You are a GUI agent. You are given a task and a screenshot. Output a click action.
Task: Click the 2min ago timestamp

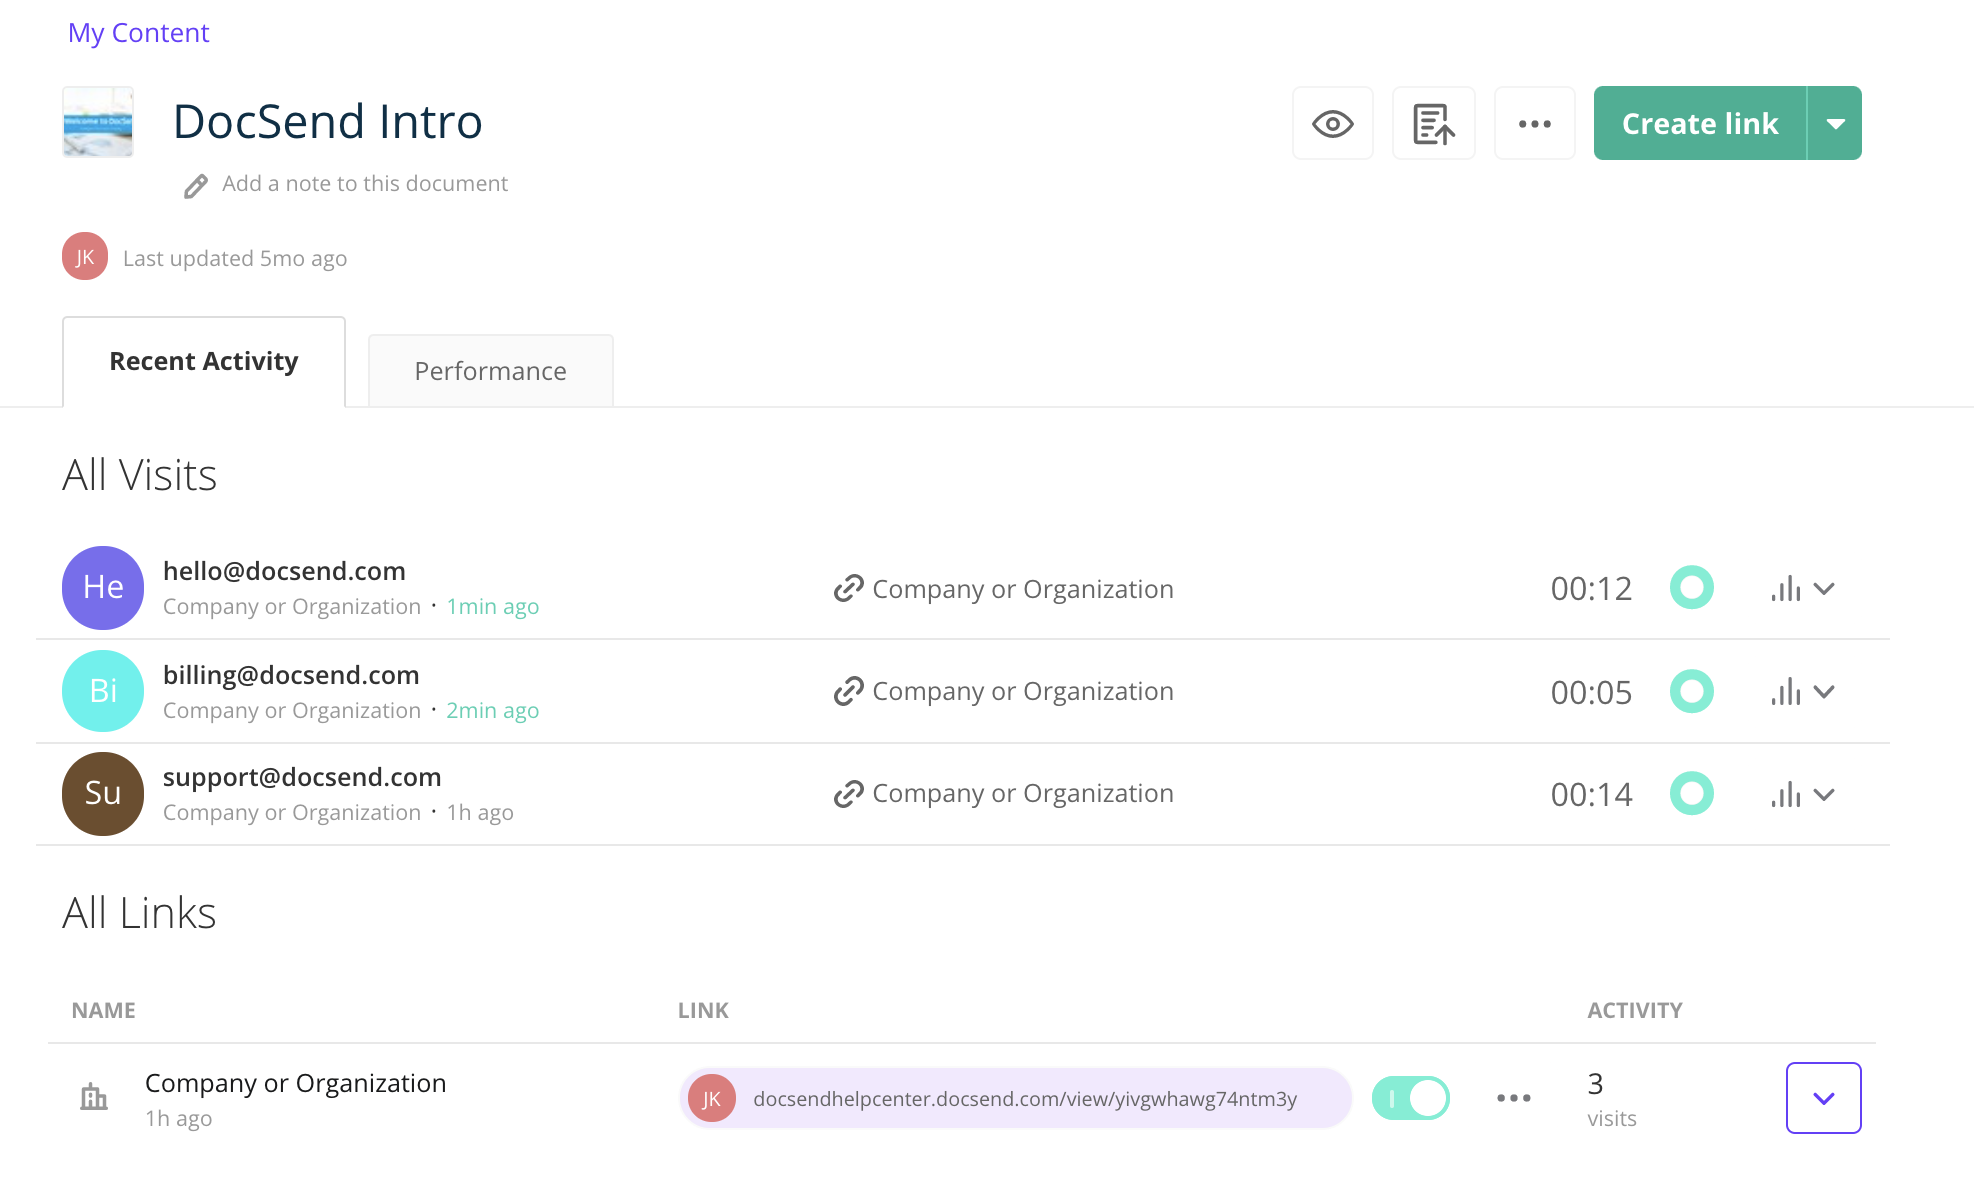[x=492, y=710]
